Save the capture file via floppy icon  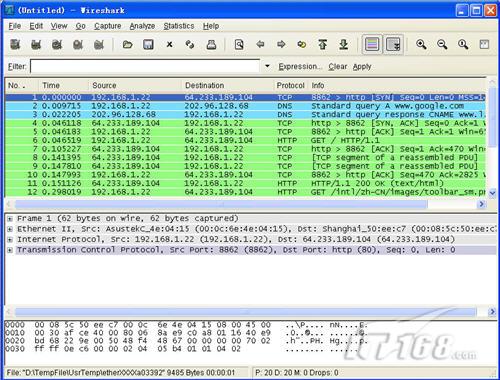tap(148, 44)
